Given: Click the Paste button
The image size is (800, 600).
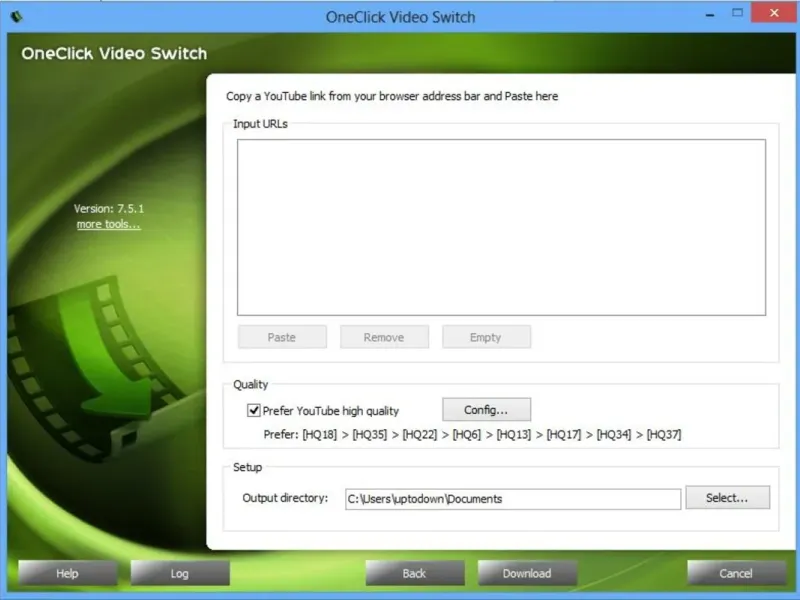Looking at the screenshot, I should click(x=282, y=337).
